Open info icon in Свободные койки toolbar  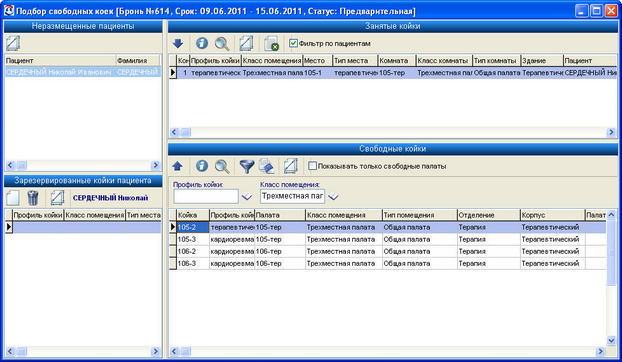tap(202, 166)
